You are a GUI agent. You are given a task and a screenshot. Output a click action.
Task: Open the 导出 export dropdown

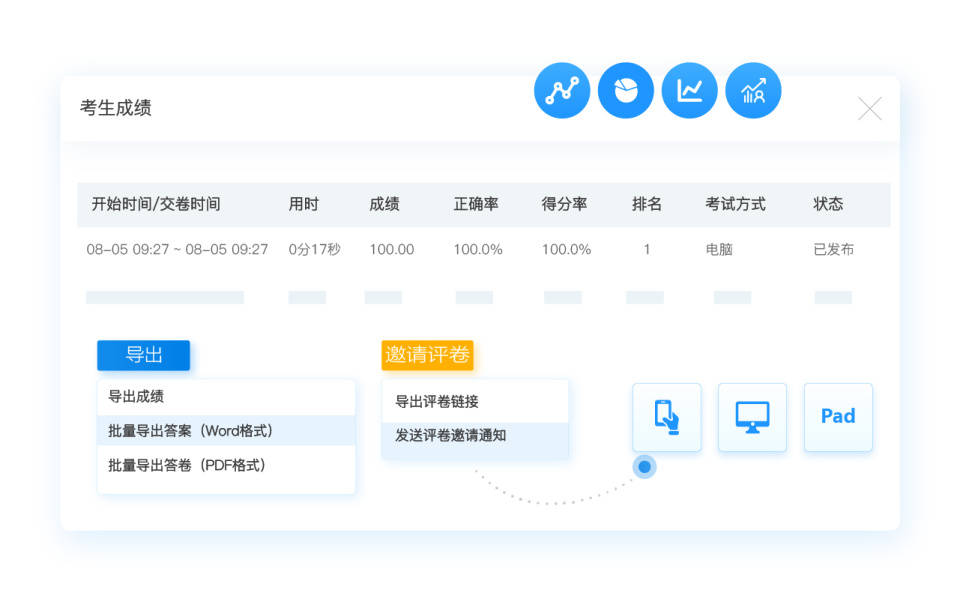click(143, 355)
